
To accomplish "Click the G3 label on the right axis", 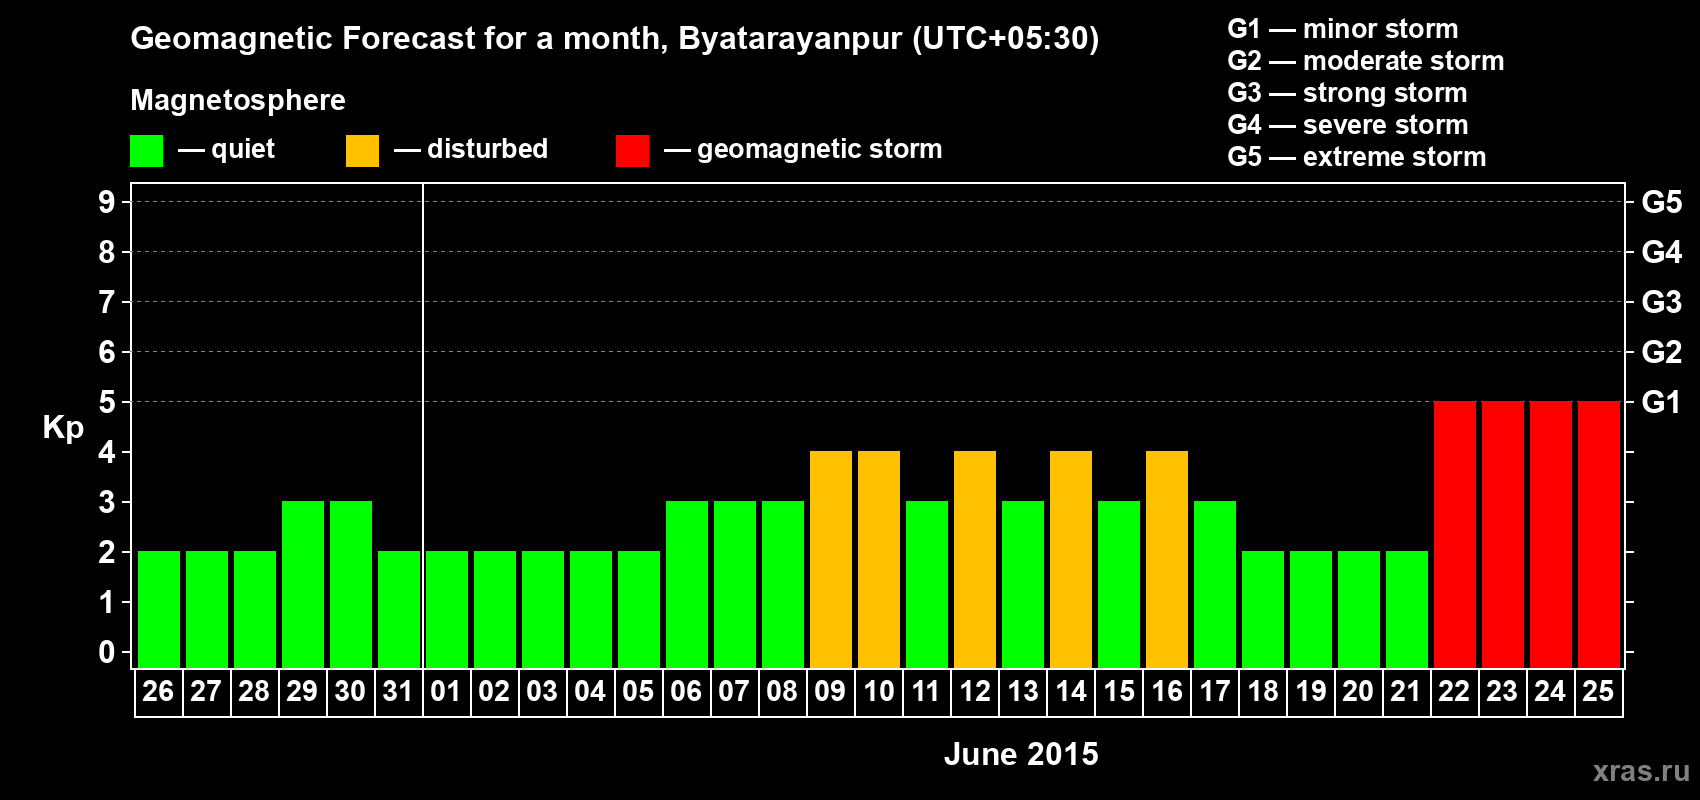I will (1661, 302).
